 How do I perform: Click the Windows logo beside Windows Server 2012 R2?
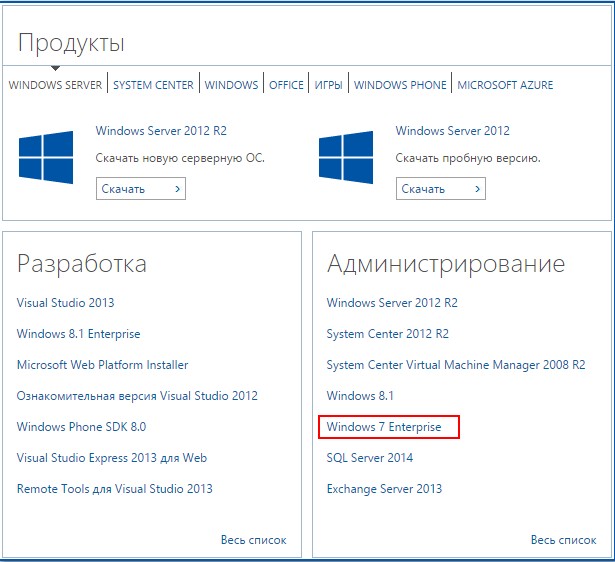[46, 157]
